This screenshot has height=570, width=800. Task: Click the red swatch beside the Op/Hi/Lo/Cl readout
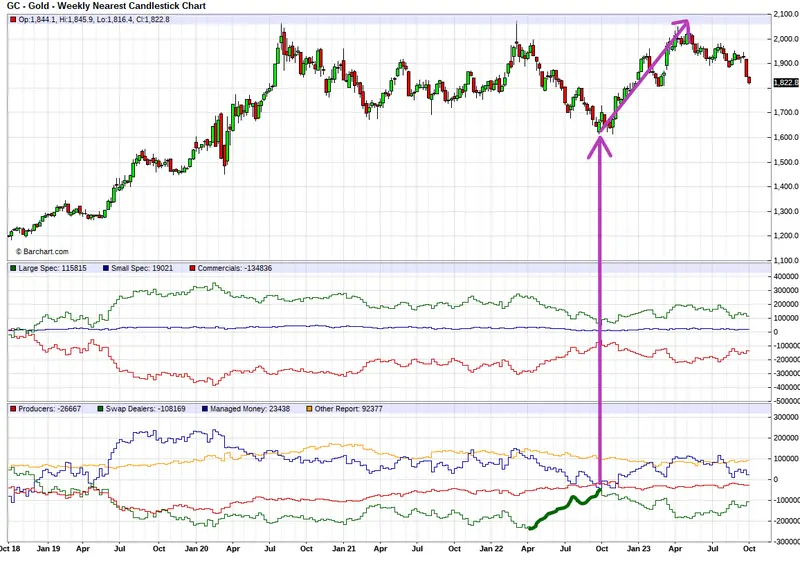pos(13,20)
